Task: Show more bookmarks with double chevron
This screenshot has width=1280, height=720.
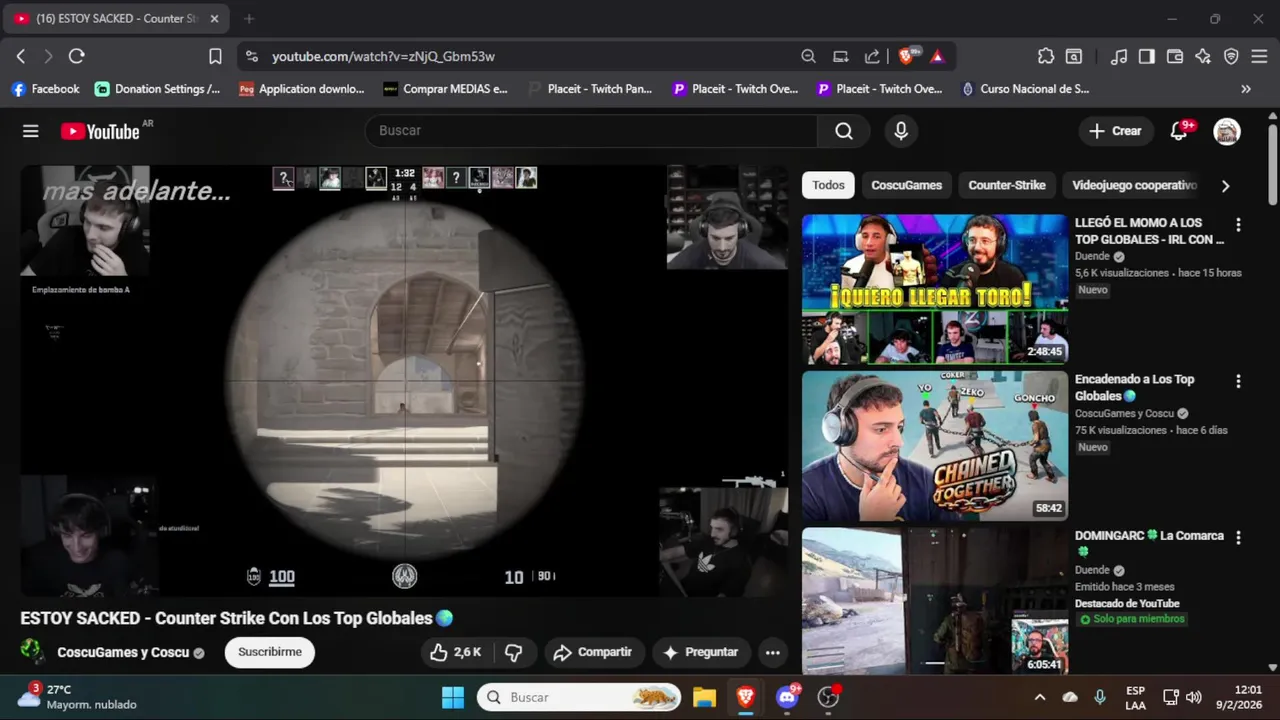Action: [1246, 89]
